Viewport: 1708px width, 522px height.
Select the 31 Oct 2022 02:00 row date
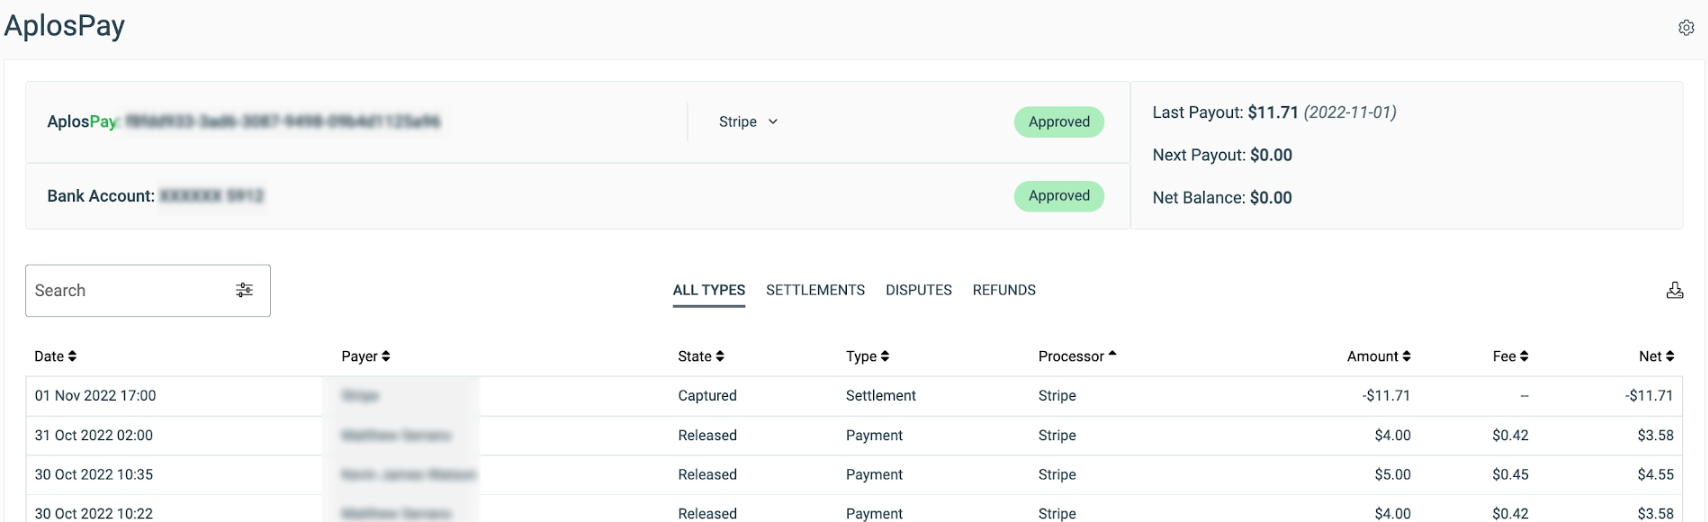click(94, 435)
